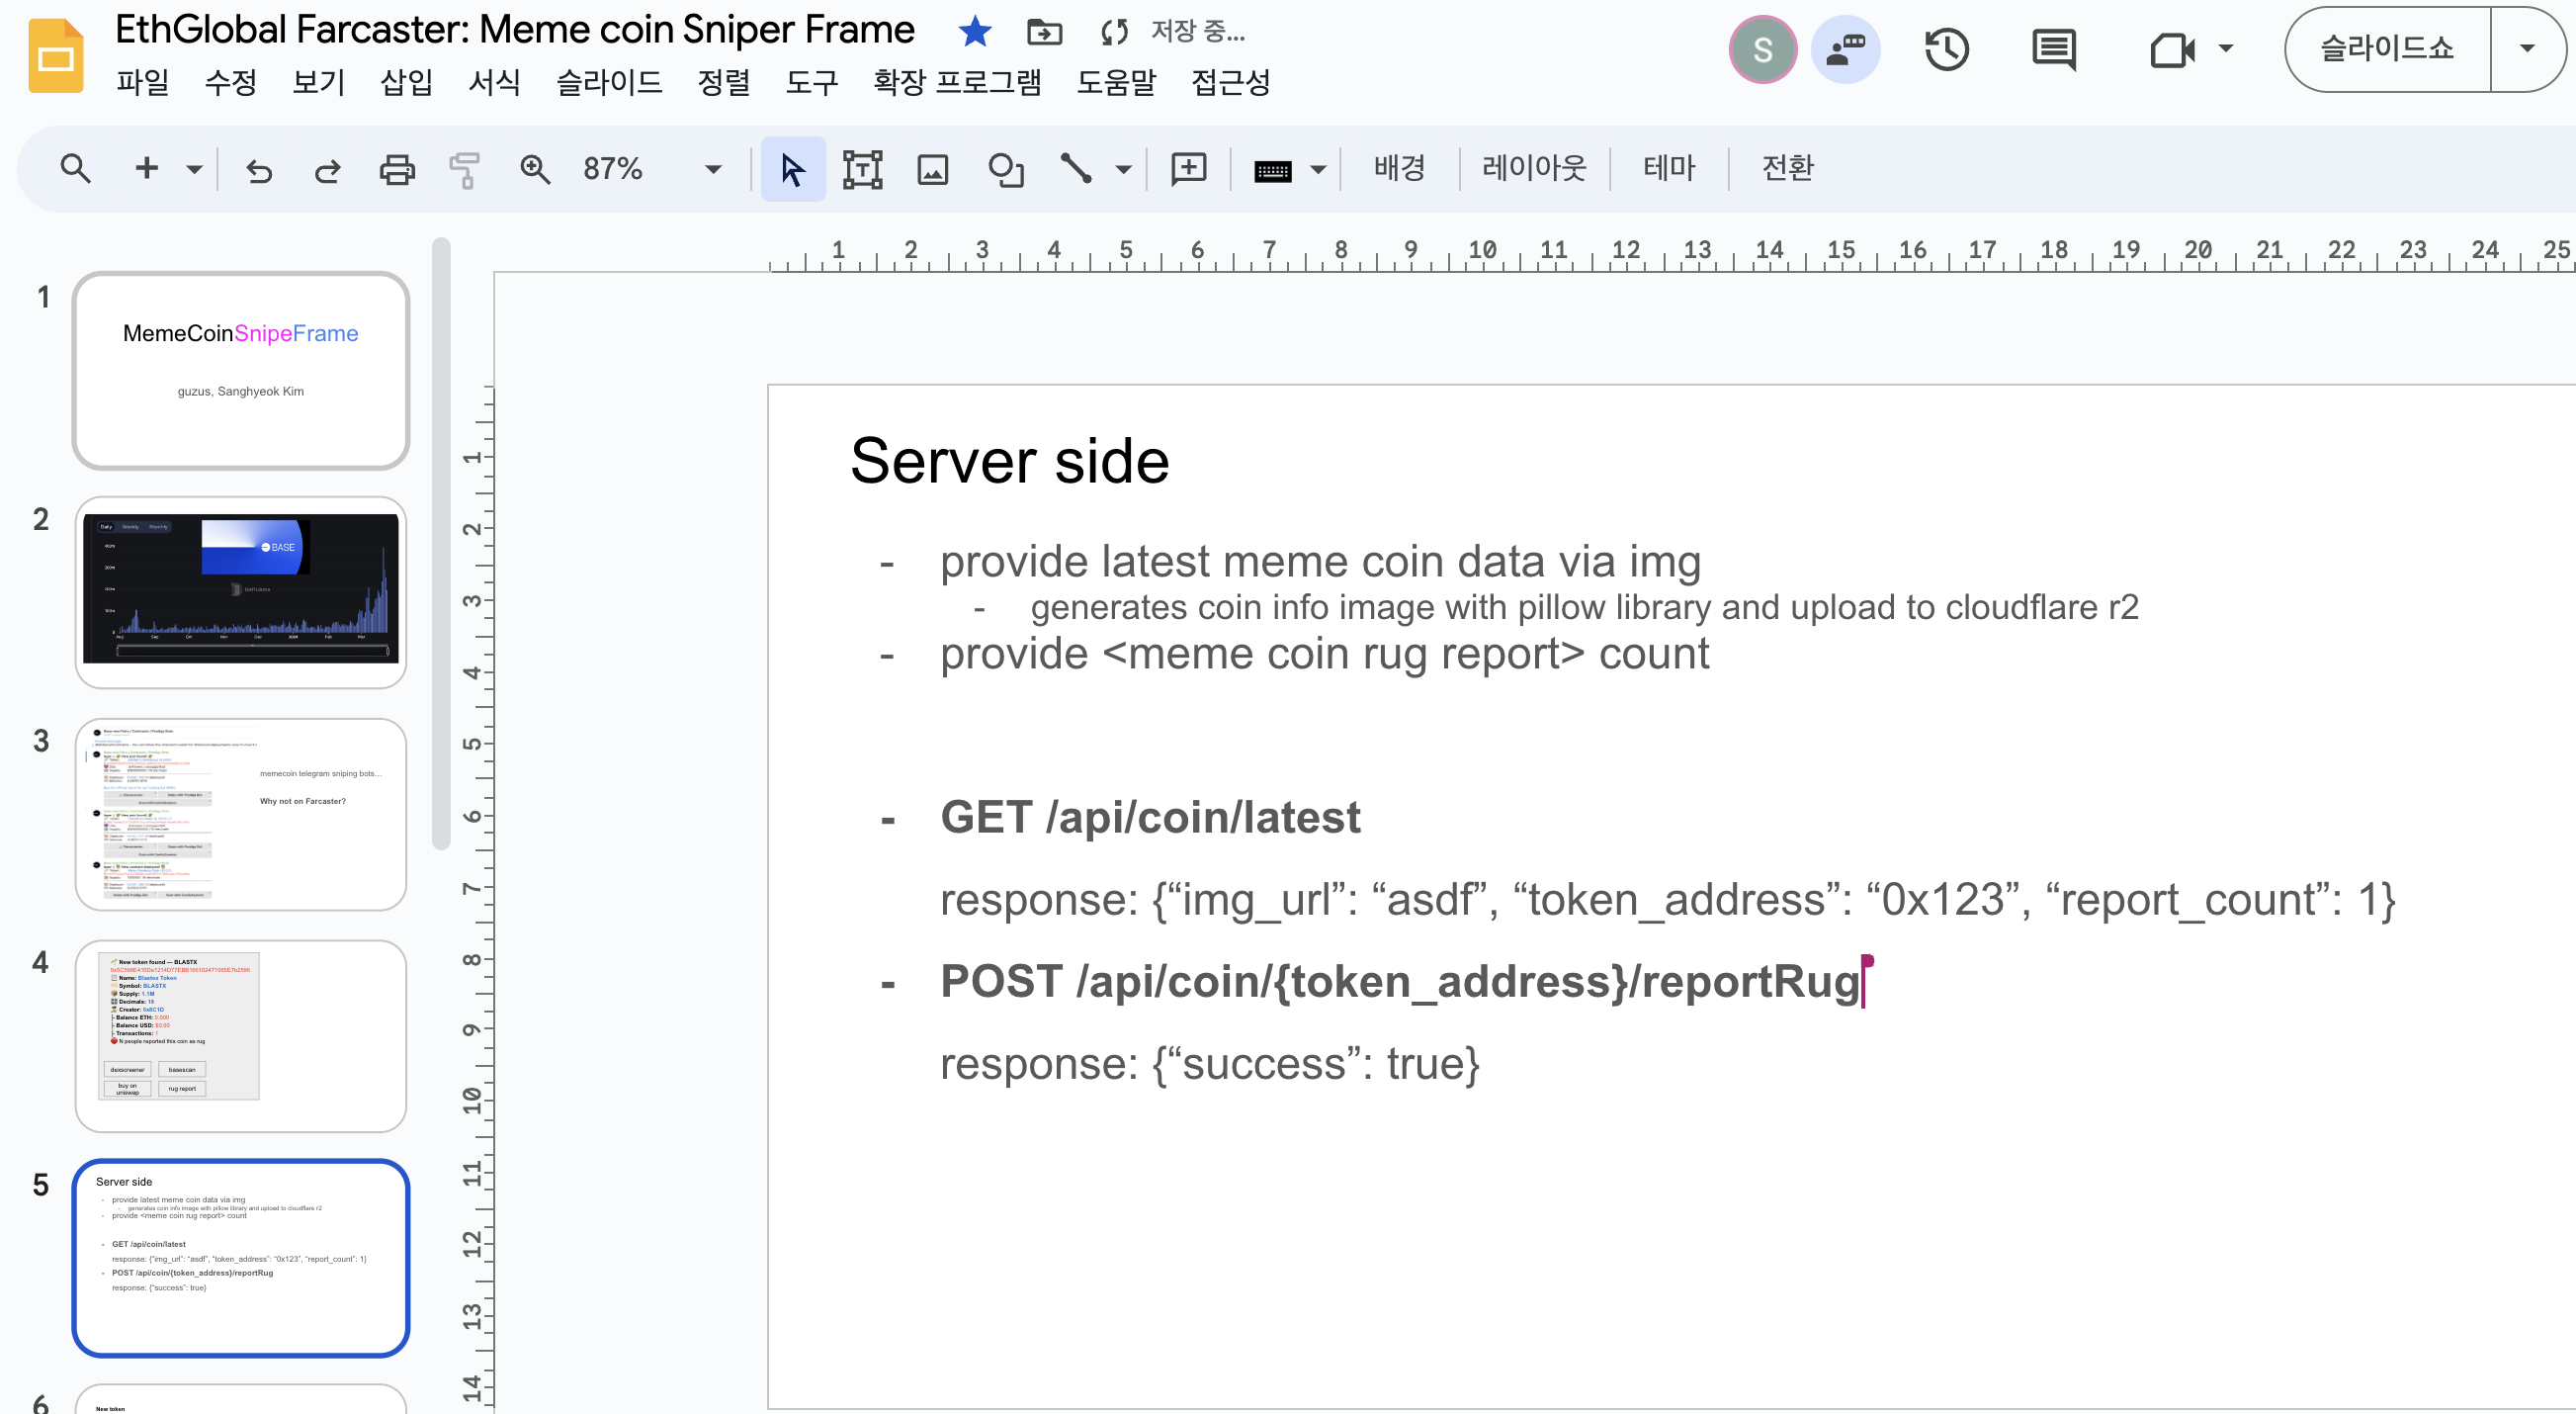Open the slideshow options dropdown arrow
The height and width of the screenshot is (1414, 2576).
pyautogui.click(x=2527, y=48)
